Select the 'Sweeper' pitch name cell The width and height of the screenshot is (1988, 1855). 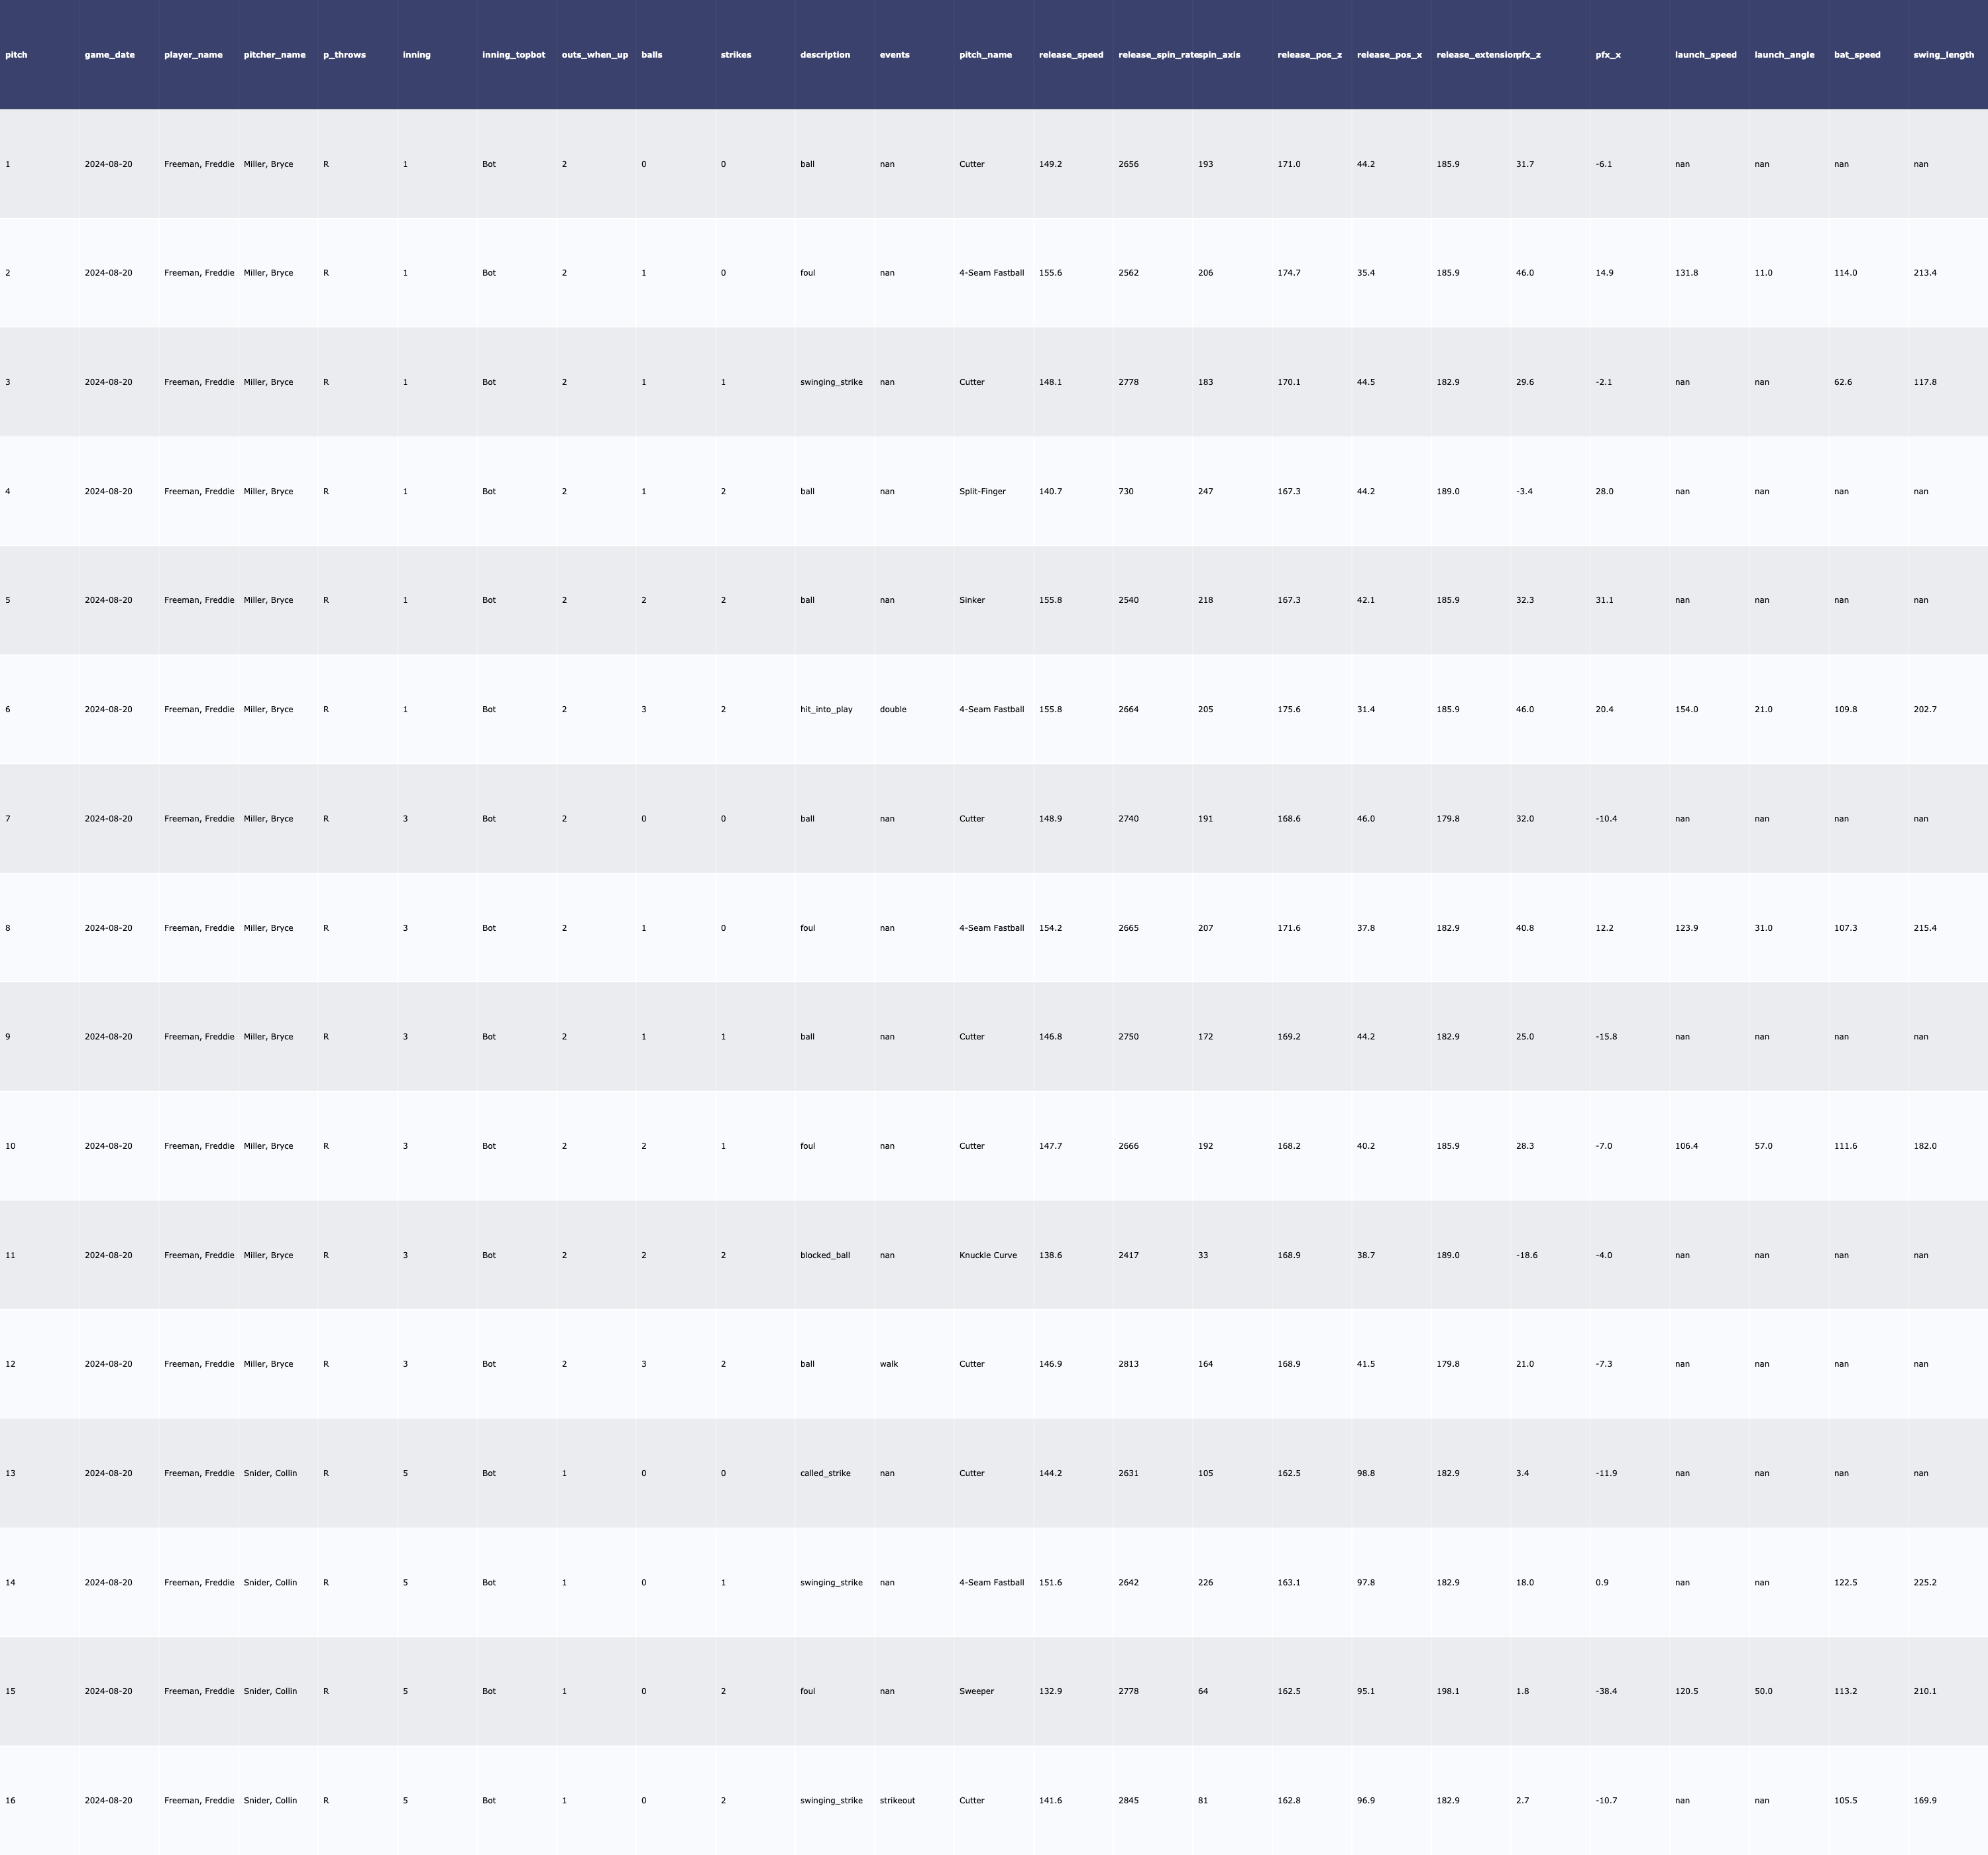pos(976,1692)
